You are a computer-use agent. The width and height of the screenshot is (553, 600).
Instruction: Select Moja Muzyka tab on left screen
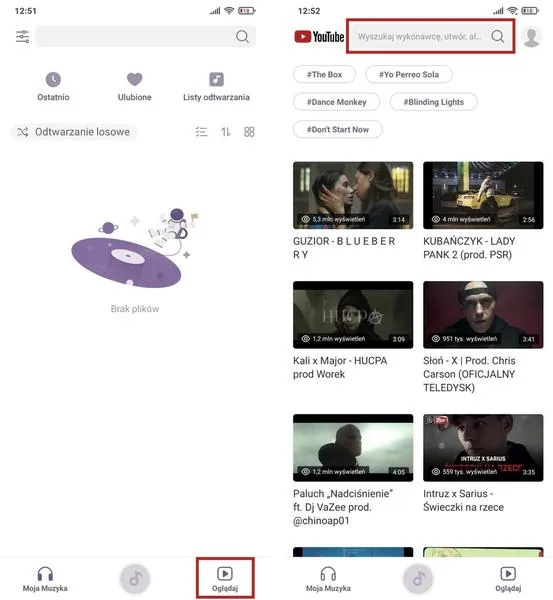(x=45, y=579)
